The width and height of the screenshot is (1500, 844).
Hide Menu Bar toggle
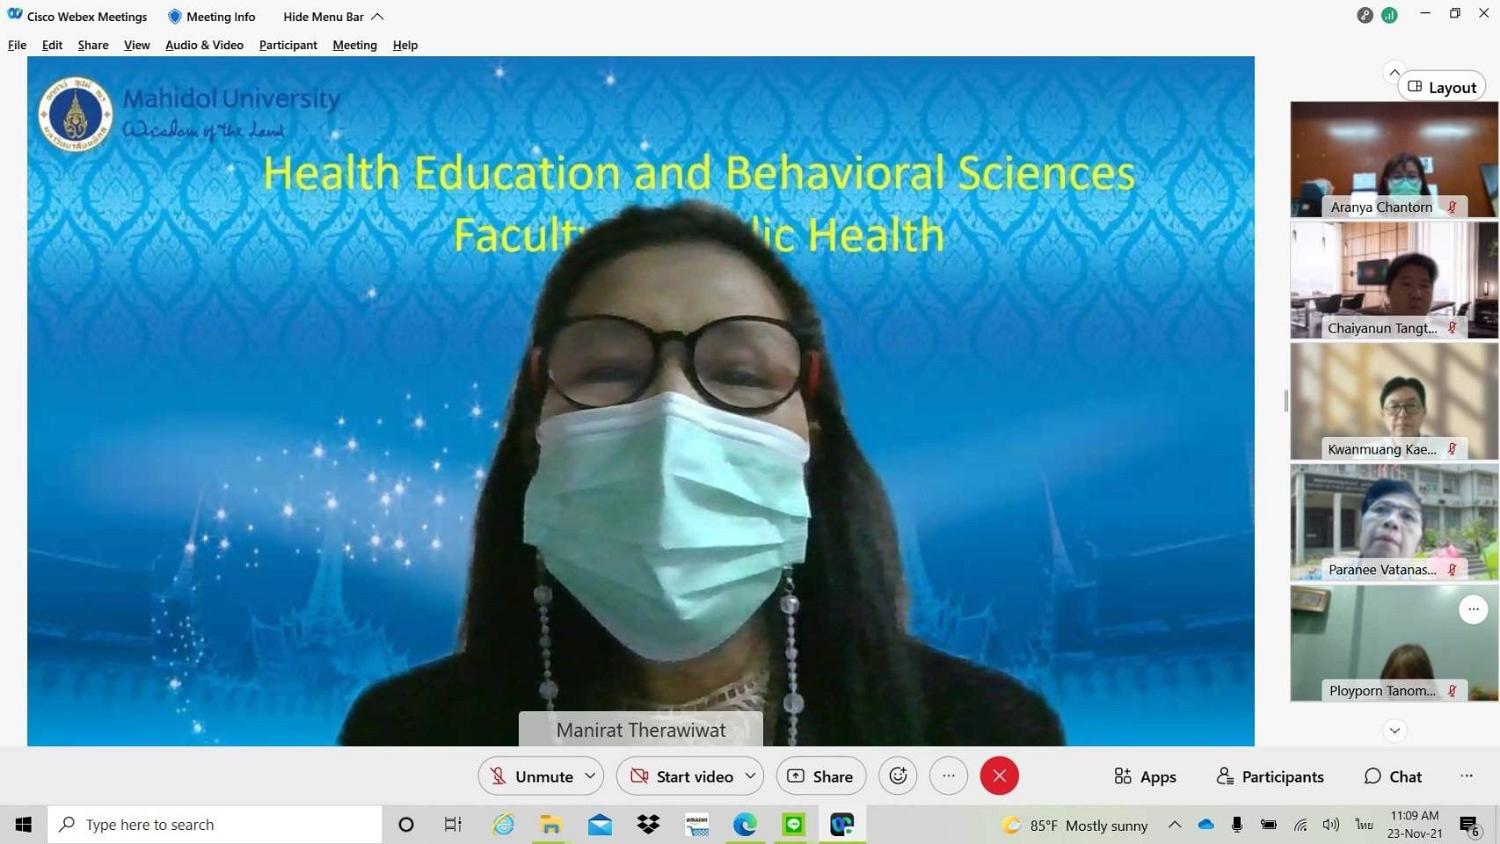[333, 17]
